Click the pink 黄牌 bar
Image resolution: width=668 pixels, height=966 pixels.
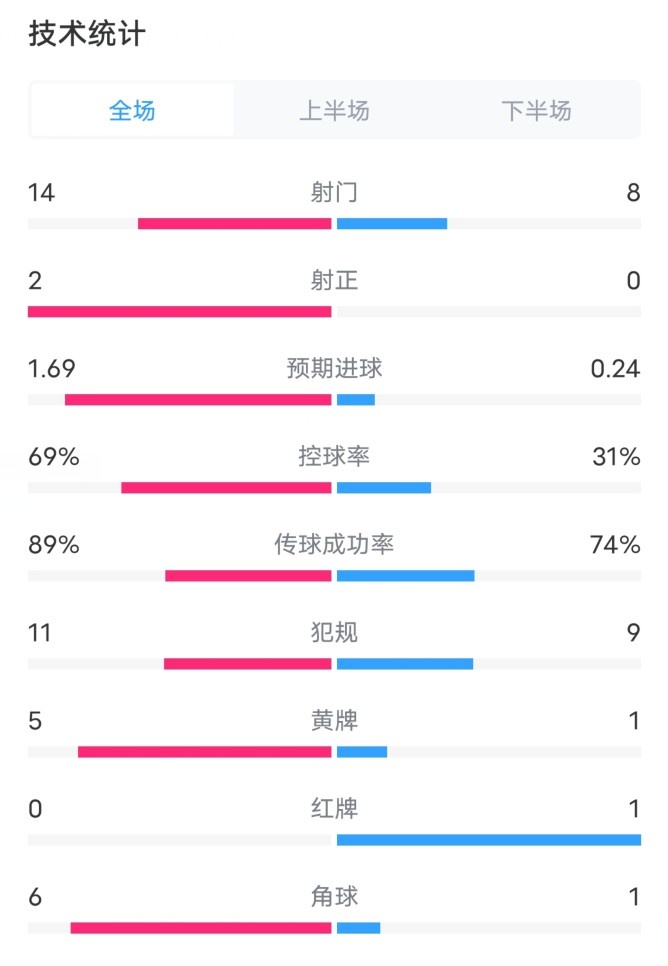[204, 752]
